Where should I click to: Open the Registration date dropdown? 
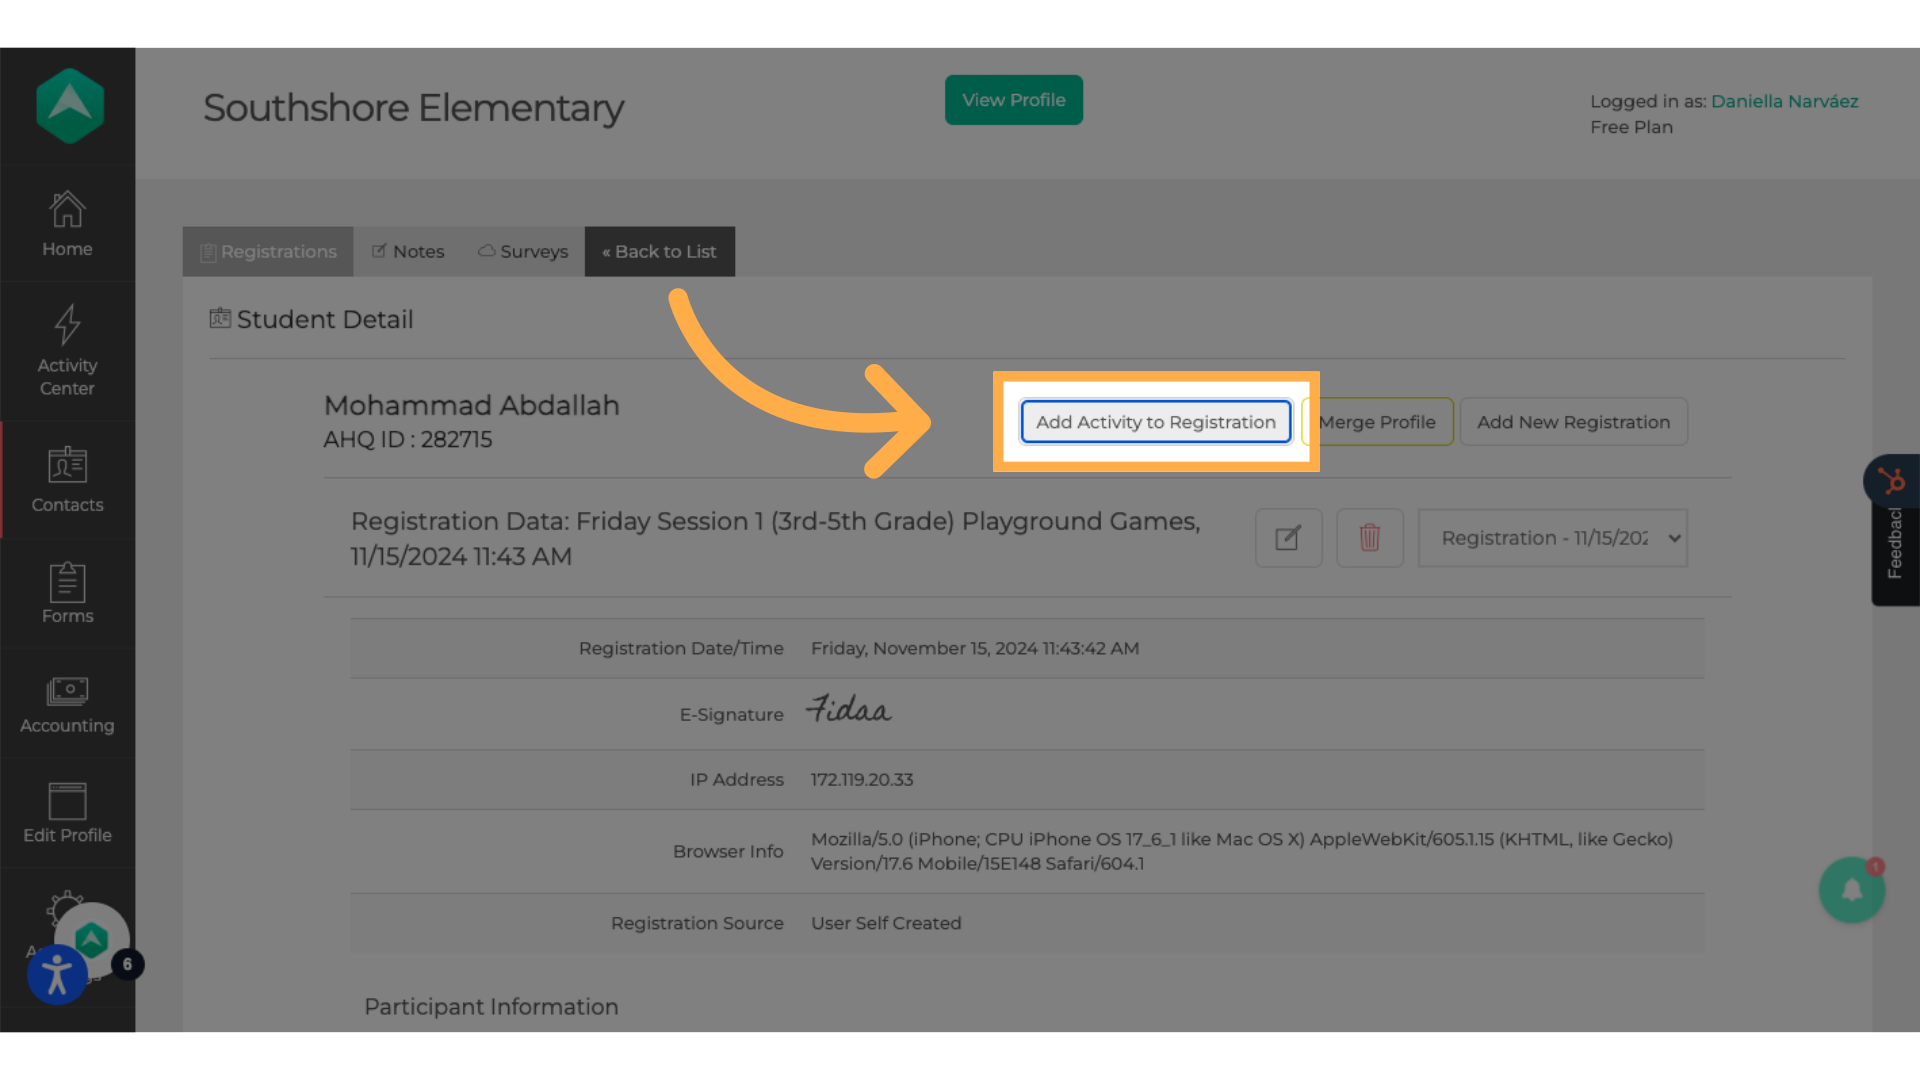(x=1552, y=538)
